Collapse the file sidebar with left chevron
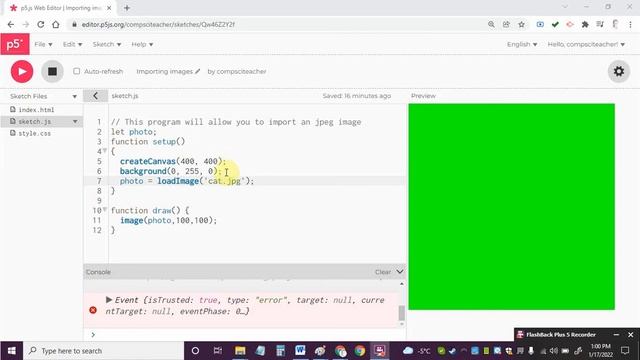Viewport: 640px width, 360px height. pyautogui.click(x=96, y=96)
